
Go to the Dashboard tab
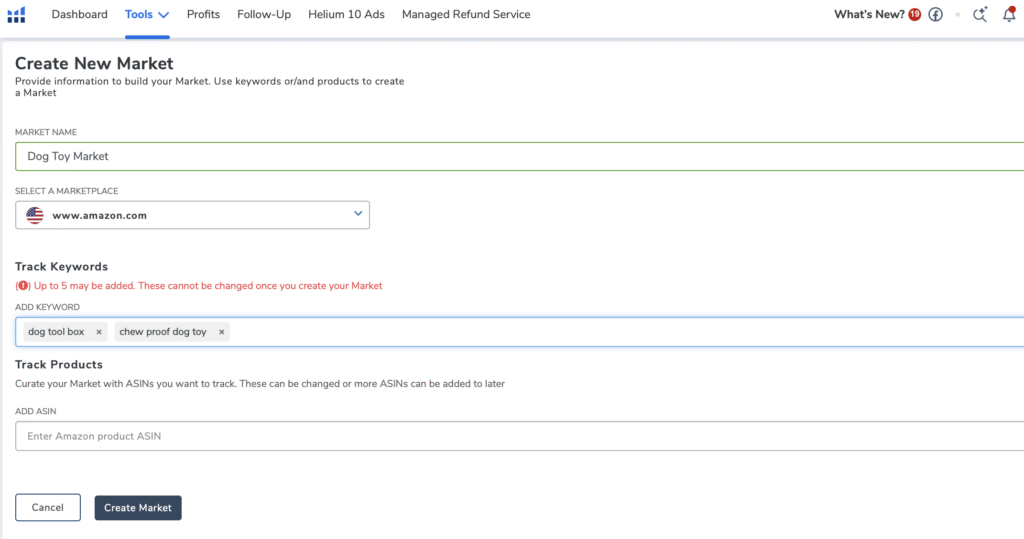click(x=79, y=15)
